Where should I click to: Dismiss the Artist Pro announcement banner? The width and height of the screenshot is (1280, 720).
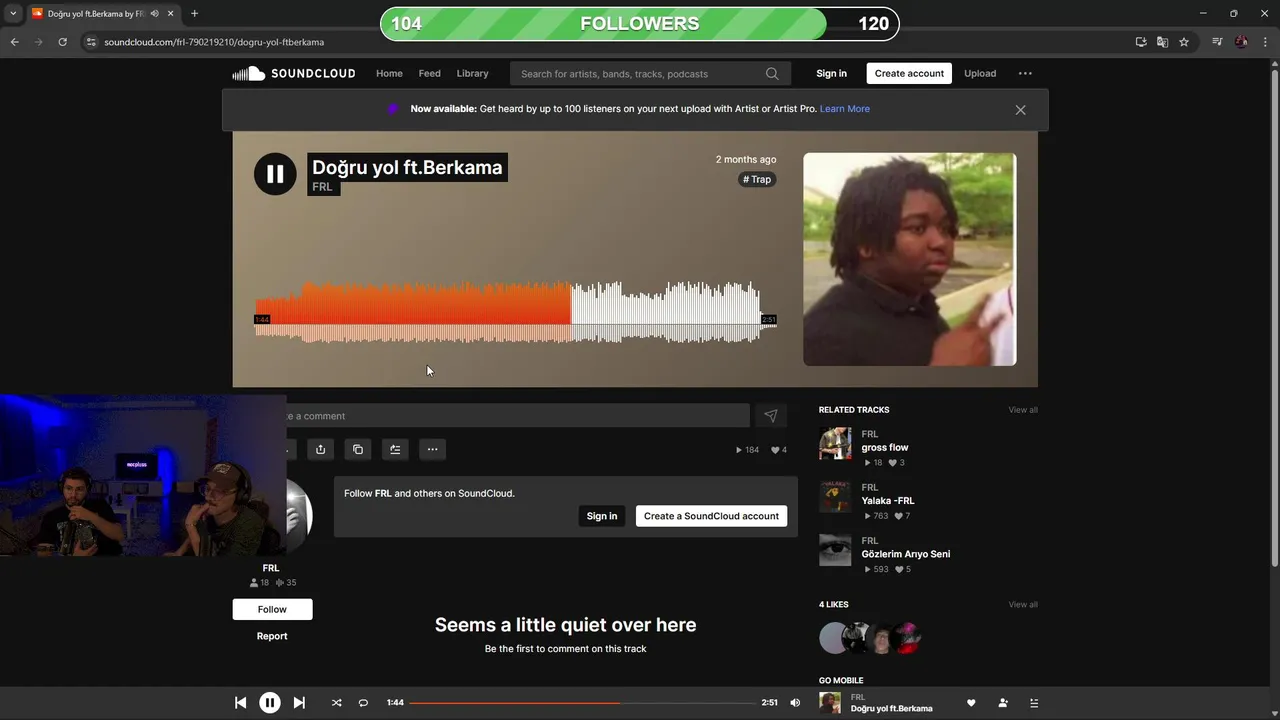point(1020,110)
